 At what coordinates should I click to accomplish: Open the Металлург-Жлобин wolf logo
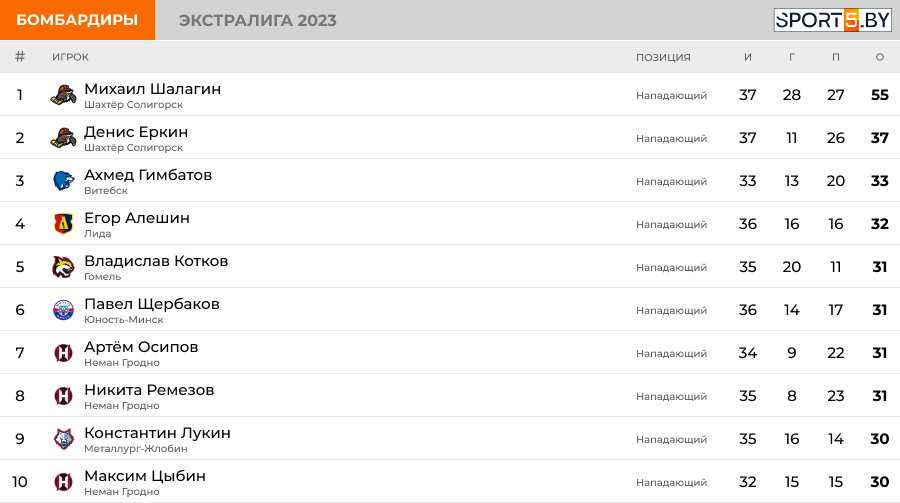click(63, 439)
